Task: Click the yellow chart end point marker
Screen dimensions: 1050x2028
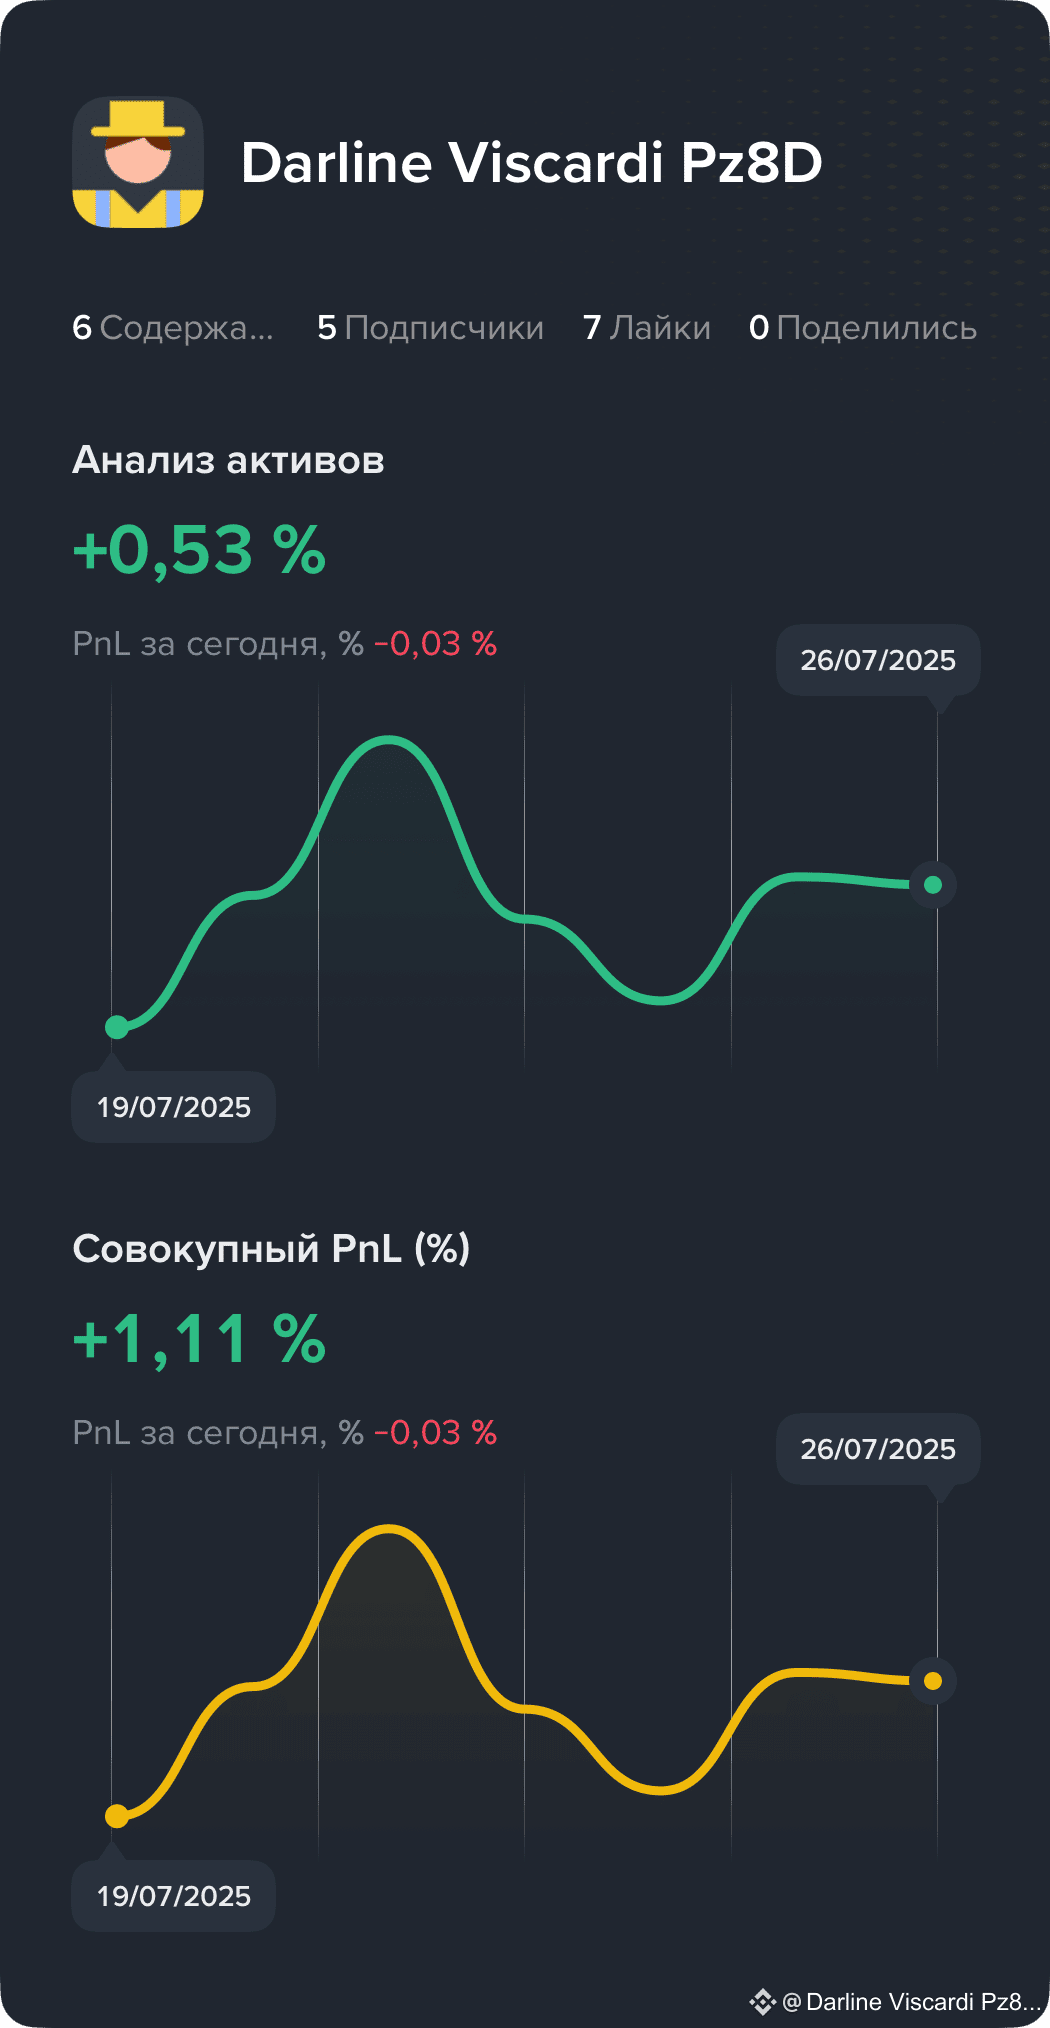Action: [933, 1681]
